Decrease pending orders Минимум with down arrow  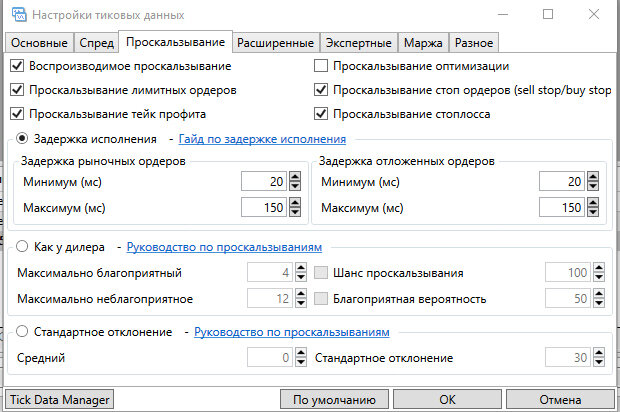(x=593, y=186)
